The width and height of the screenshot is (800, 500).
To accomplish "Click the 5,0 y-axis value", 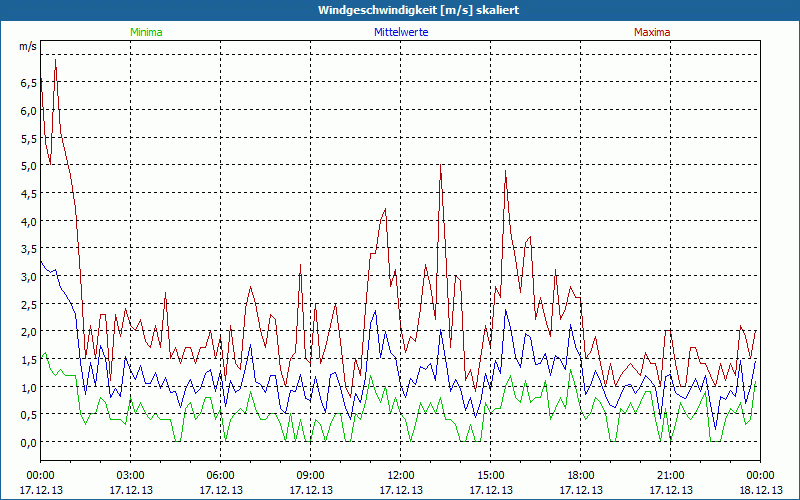I will (x=28, y=166).
